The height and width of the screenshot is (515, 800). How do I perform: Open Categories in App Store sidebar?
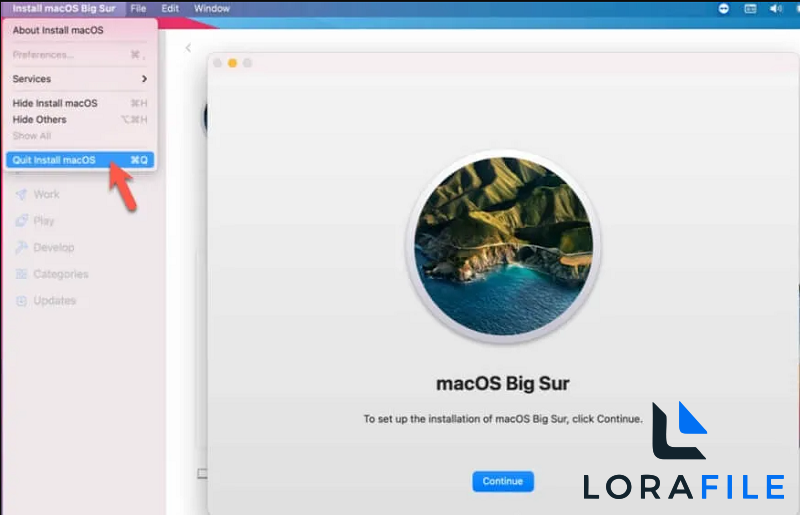pos(52,274)
